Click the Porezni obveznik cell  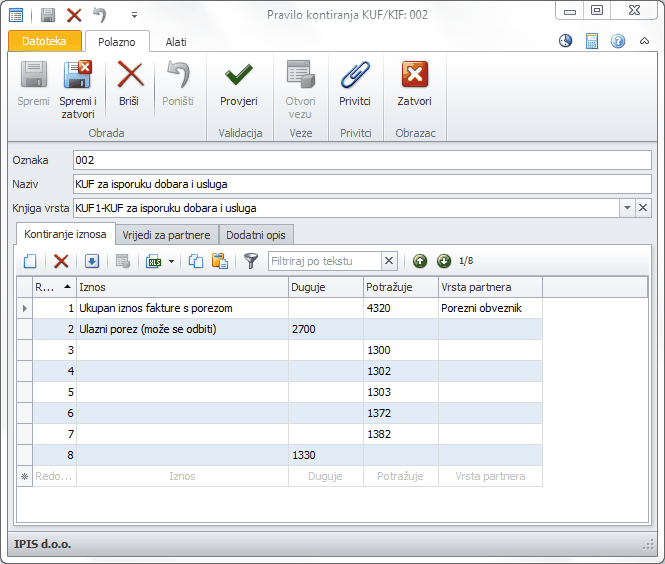point(490,308)
